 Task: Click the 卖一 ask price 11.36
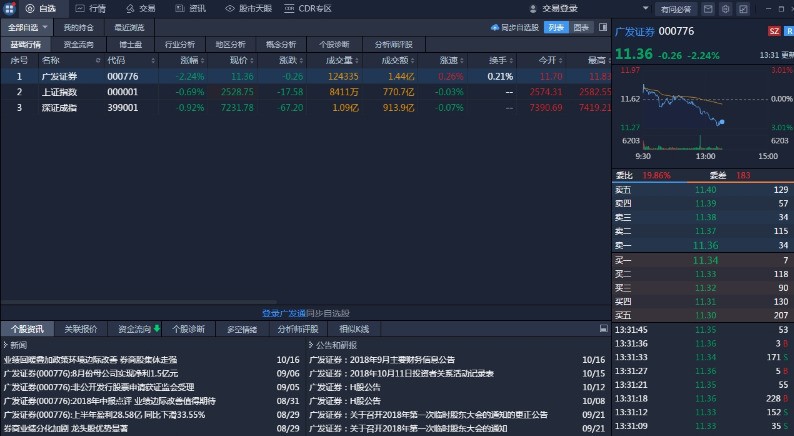(706, 246)
